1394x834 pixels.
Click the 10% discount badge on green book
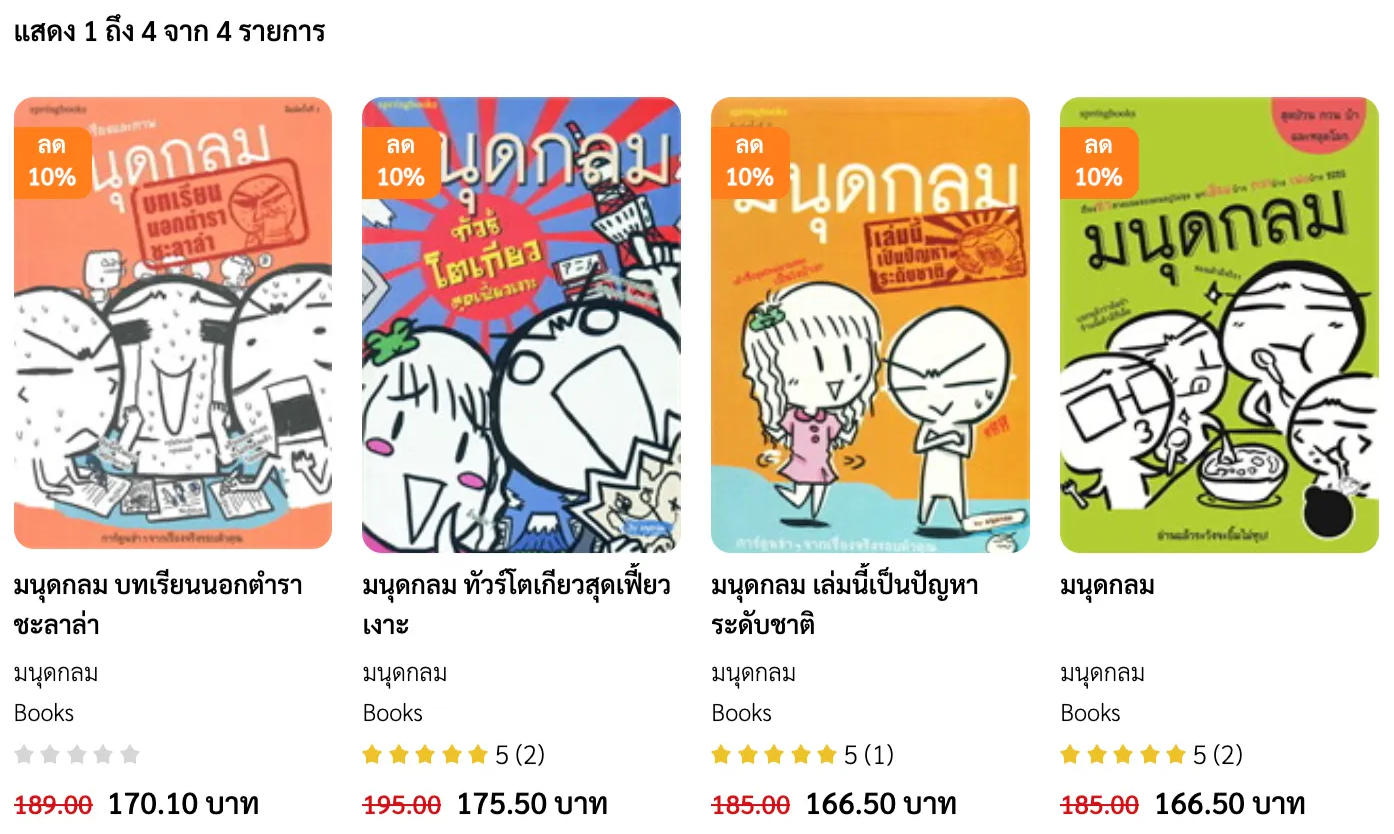click(x=1099, y=163)
